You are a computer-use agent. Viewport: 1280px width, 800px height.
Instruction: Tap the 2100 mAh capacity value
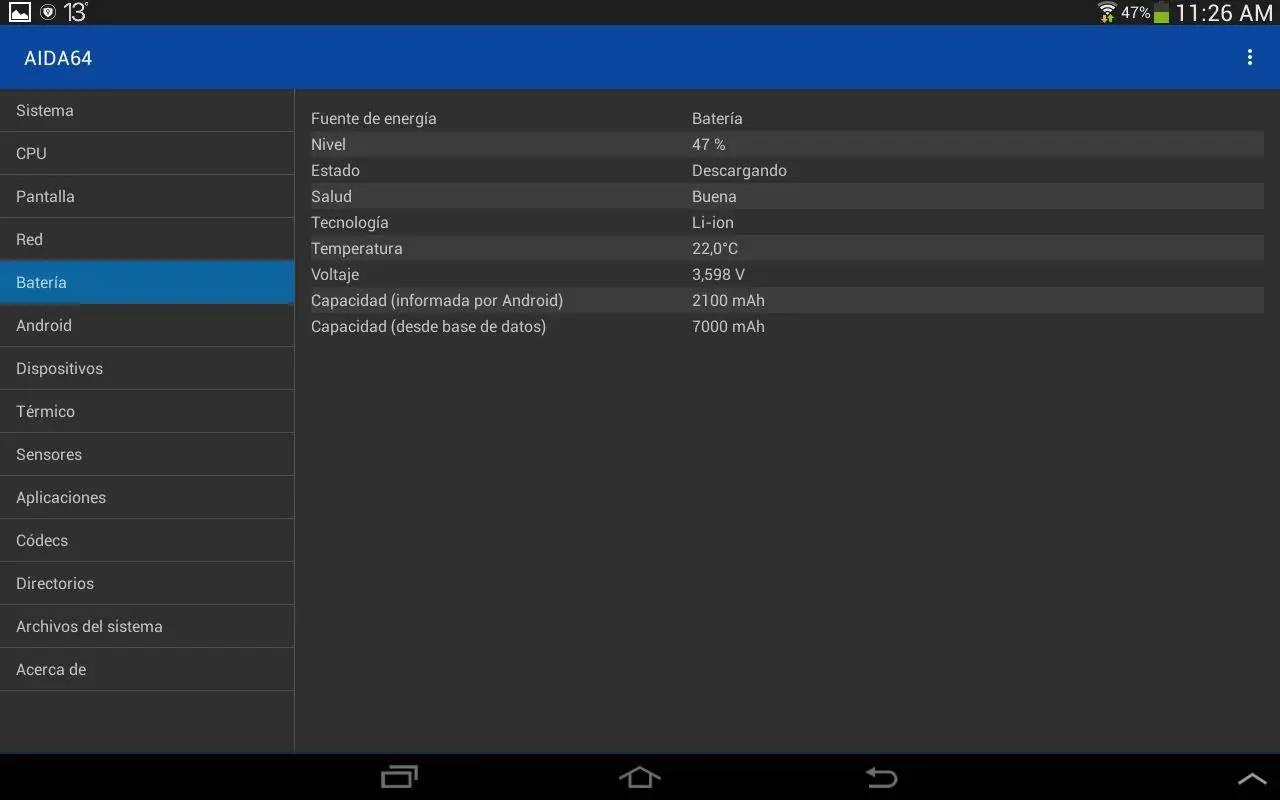[x=728, y=301]
